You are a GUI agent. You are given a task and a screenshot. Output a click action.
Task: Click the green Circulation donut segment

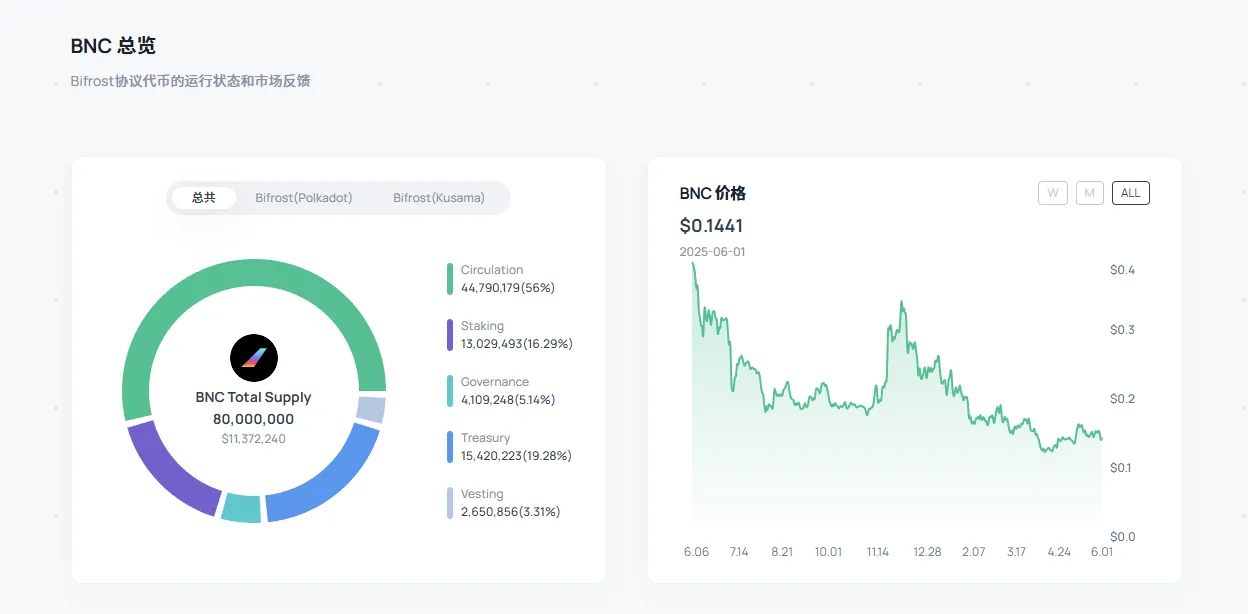tap(254, 272)
